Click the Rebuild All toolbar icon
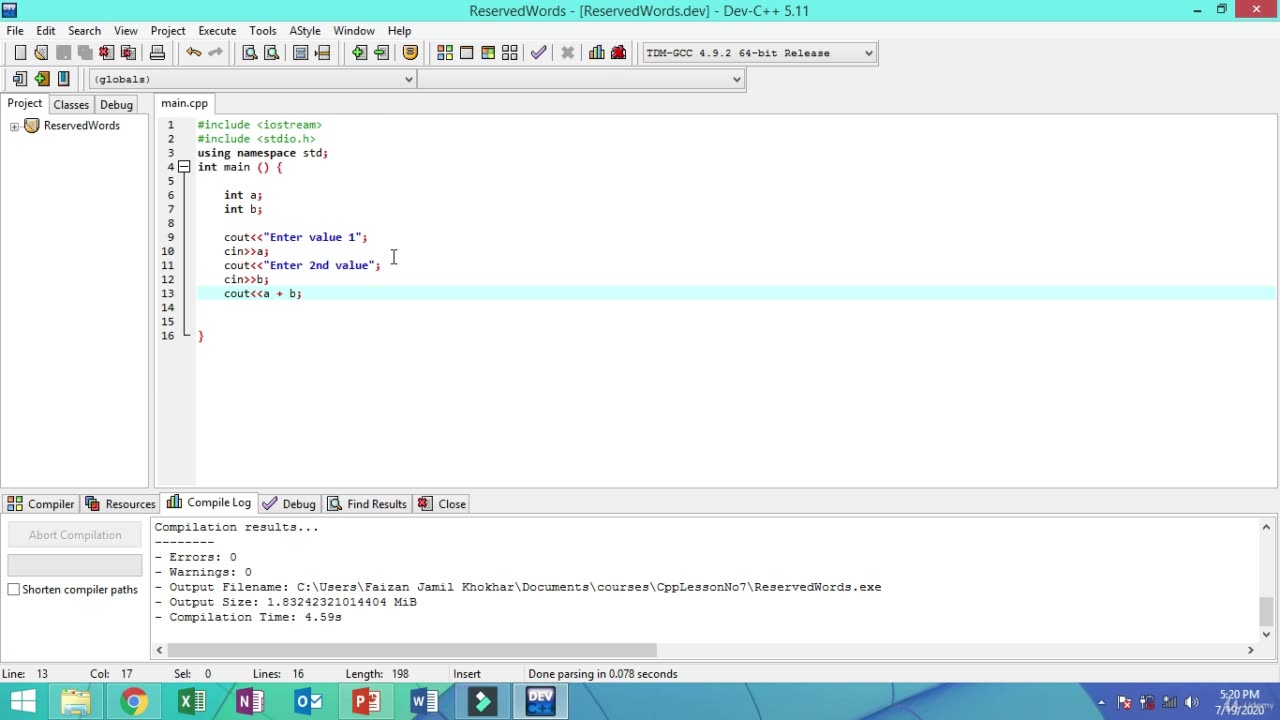1280x720 pixels. 510,53
